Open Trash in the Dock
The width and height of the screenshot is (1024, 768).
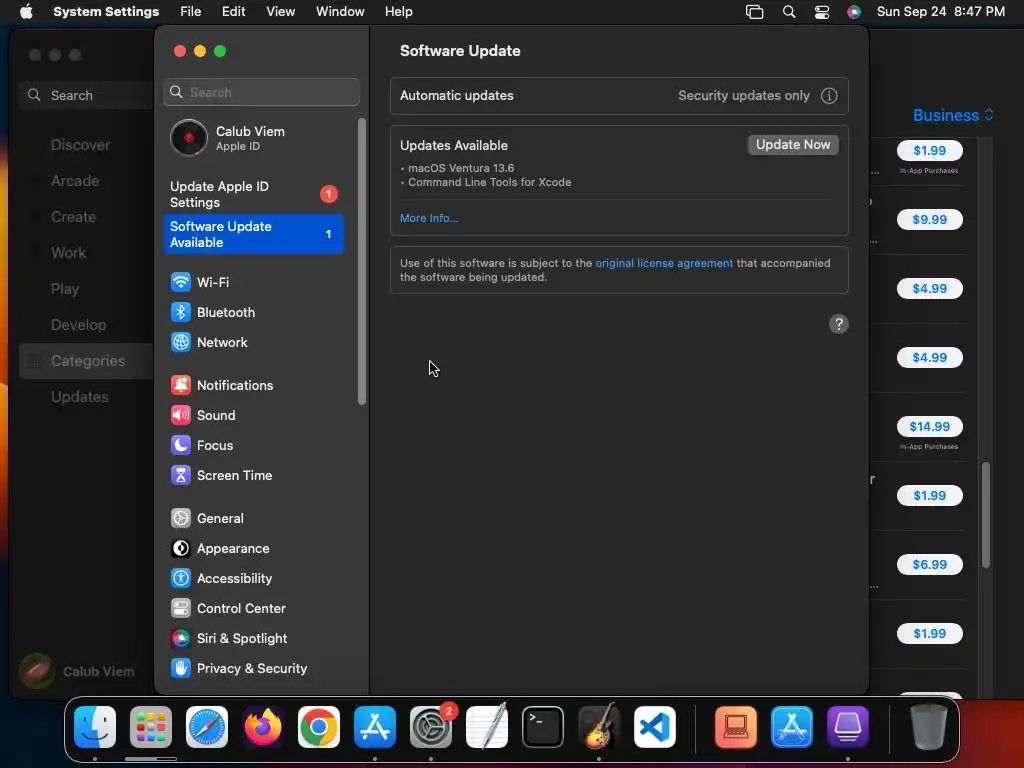[x=929, y=727]
